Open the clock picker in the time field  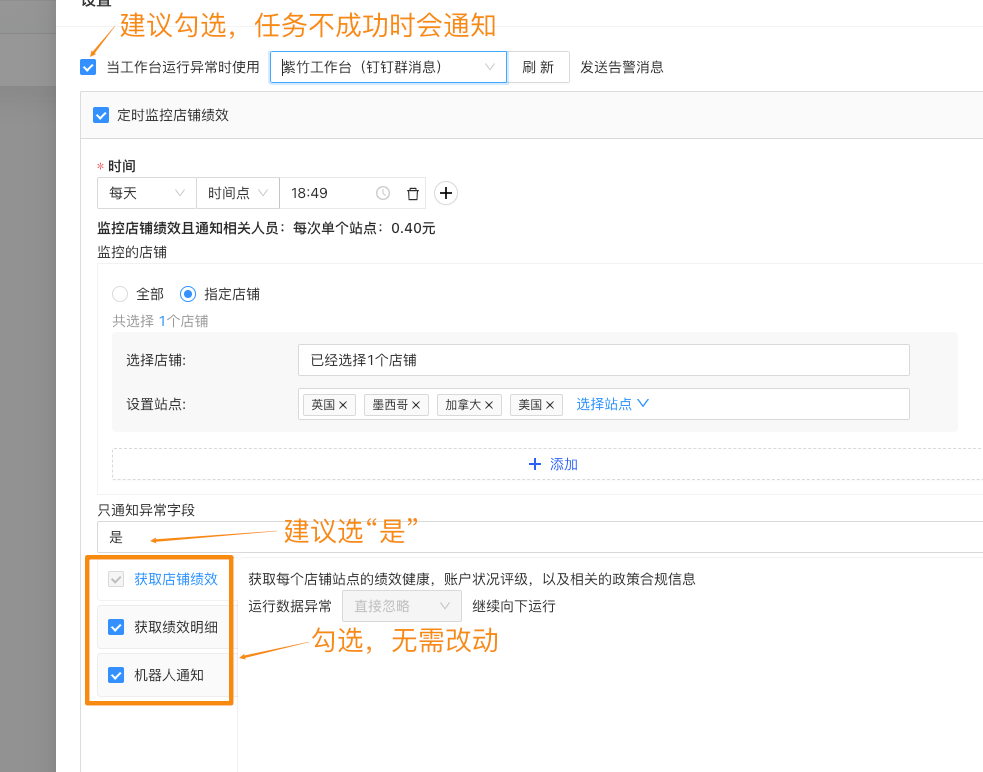tap(383, 194)
